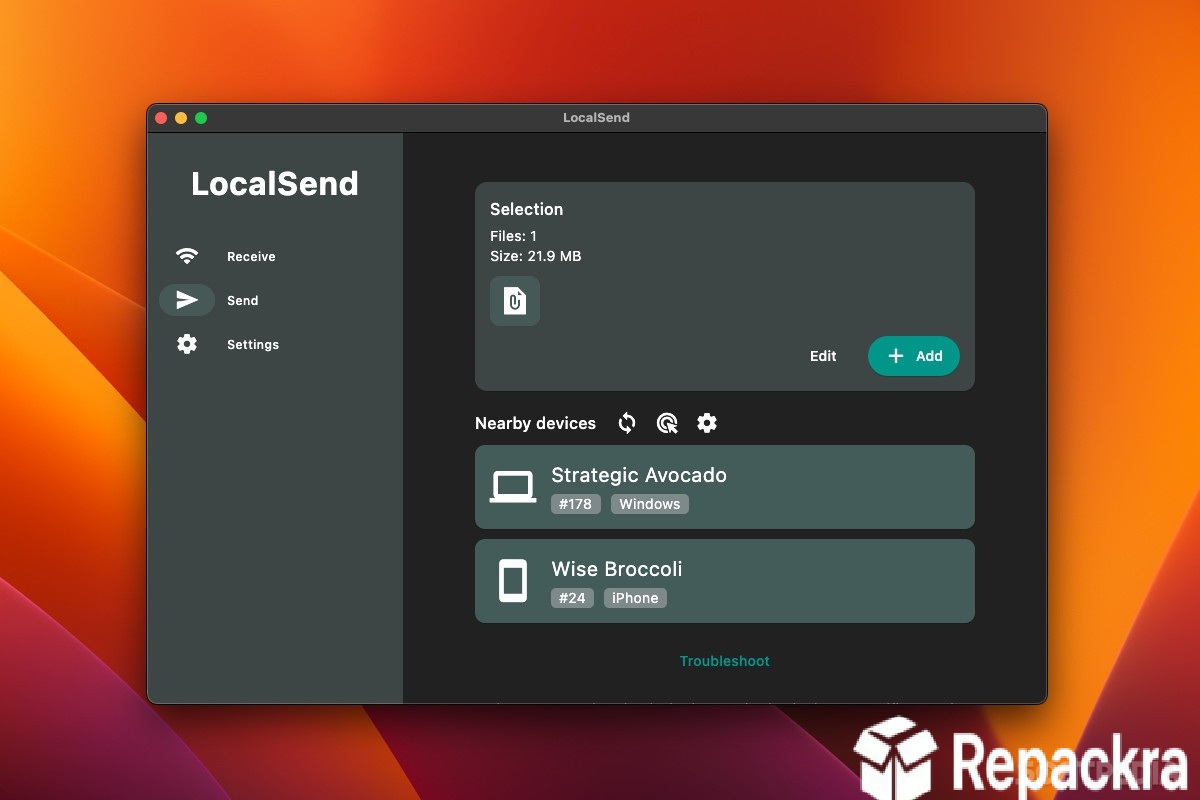This screenshot has height=800, width=1200.
Task: Click the 'Nearby devices' label
Action: click(x=535, y=423)
